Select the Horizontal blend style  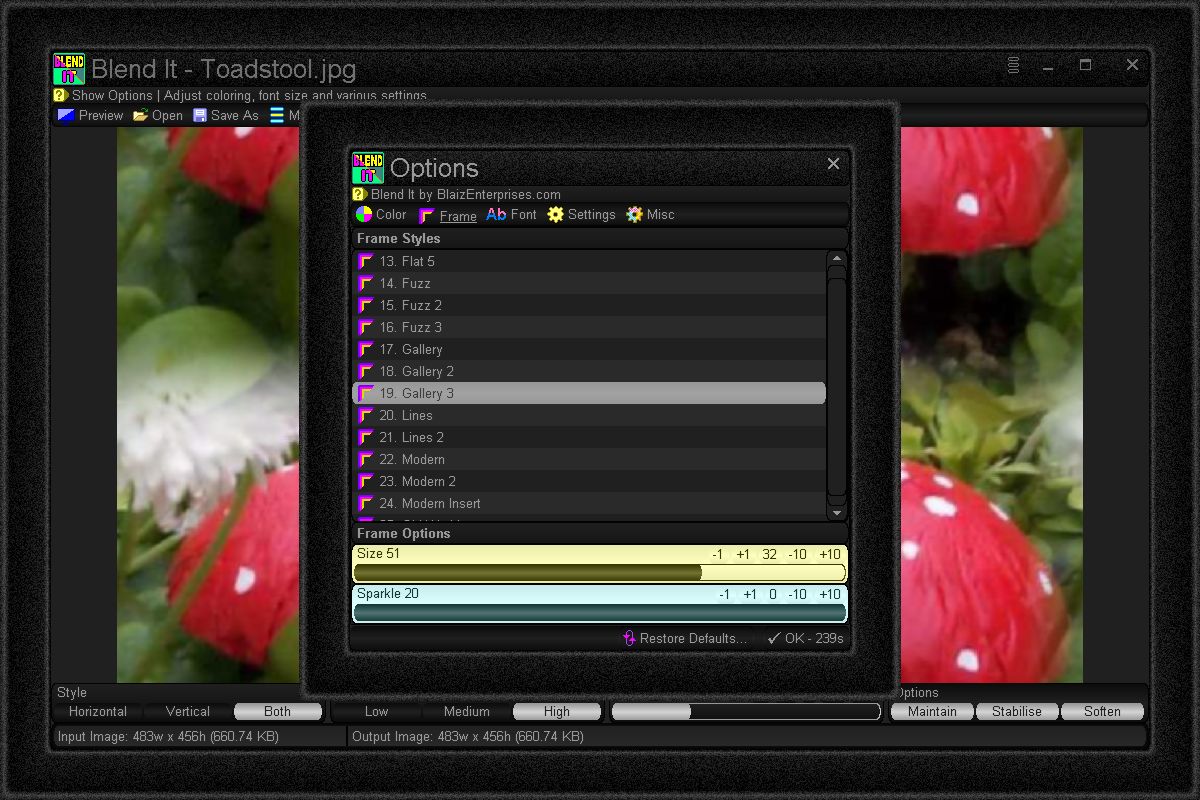98,712
